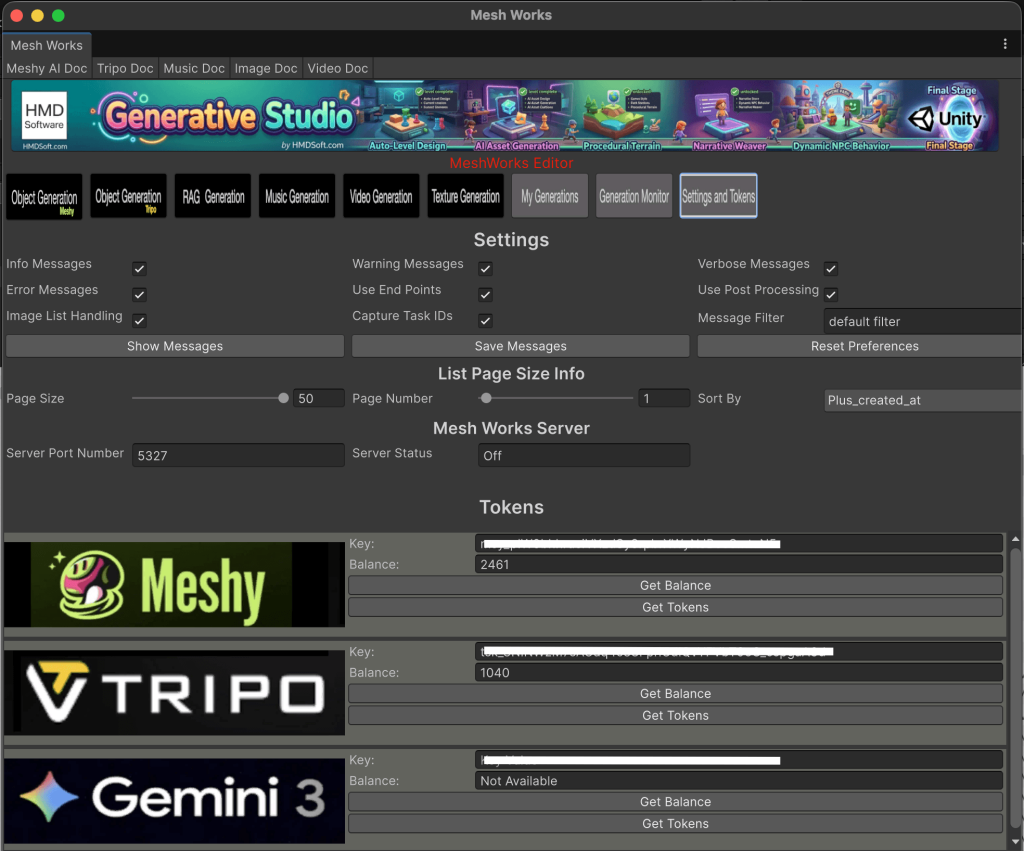The width and height of the screenshot is (1024, 851).
Task: Open the Sort By dropdown
Action: [x=923, y=400]
